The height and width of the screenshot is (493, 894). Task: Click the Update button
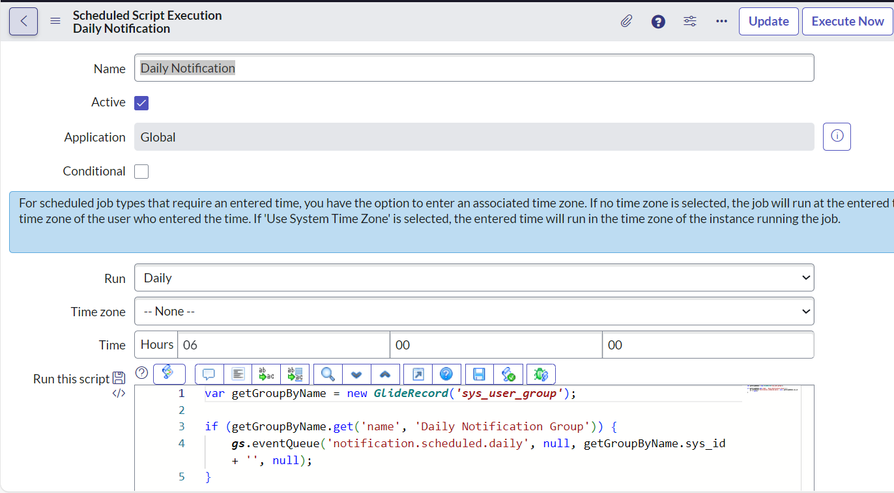tap(769, 22)
